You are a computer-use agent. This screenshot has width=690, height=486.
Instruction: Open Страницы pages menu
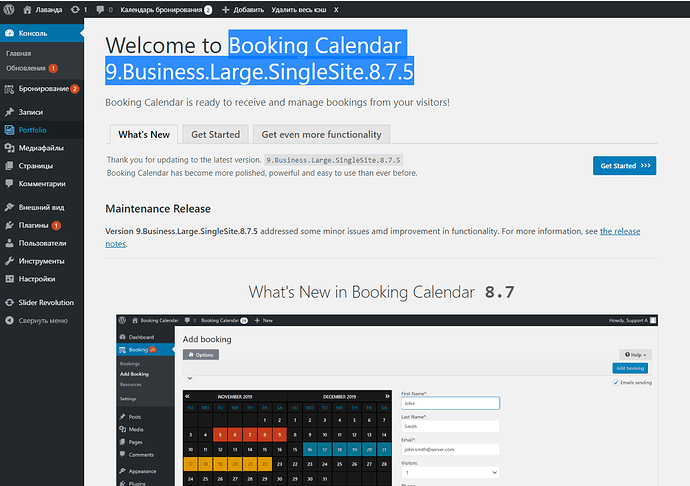click(x=42, y=166)
